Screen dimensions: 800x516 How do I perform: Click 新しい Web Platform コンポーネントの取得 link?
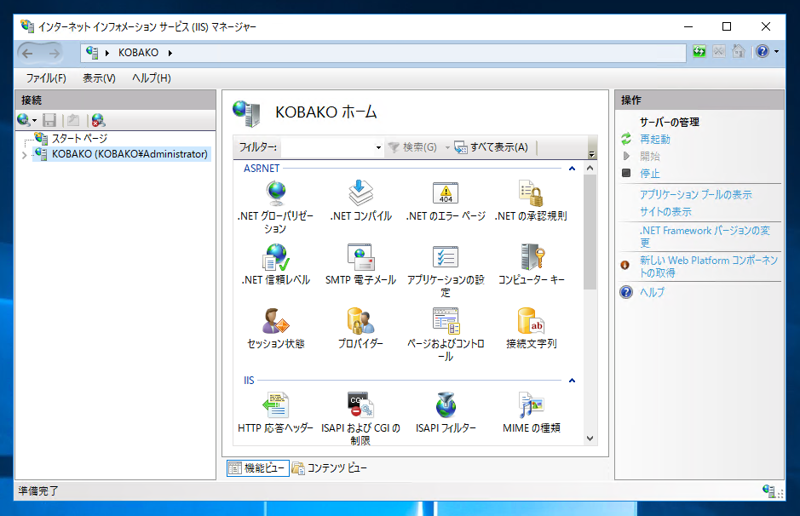709,266
